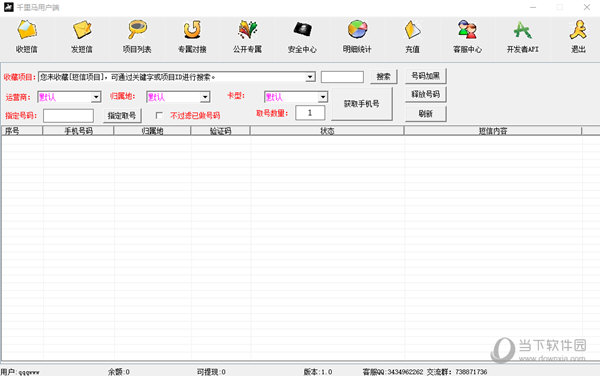This screenshot has height=376, width=600.
Task: Open the 归属地 location dropdown
Action: (x=205, y=97)
